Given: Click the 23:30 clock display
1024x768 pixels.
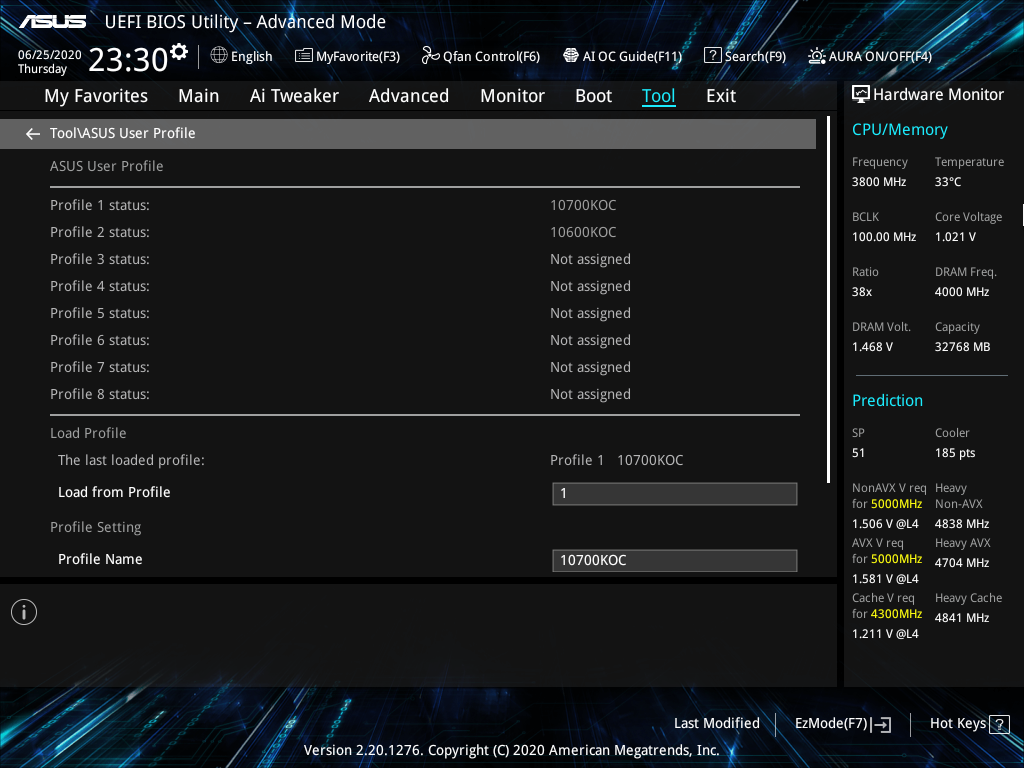Looking at the screenshot, I should 128,59.
